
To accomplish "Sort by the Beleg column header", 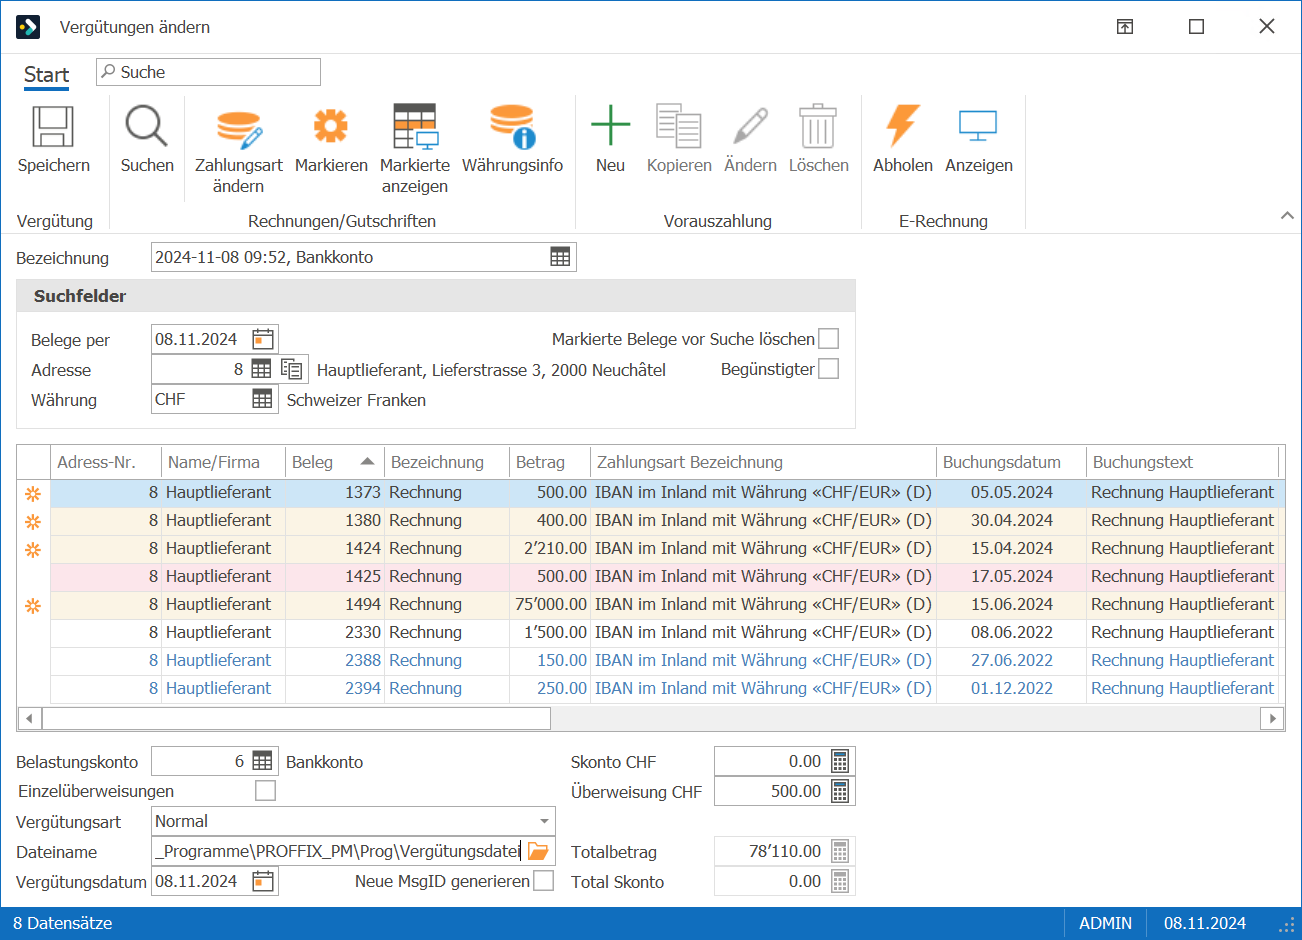I will pyautogui.click(x=334, y=462).
